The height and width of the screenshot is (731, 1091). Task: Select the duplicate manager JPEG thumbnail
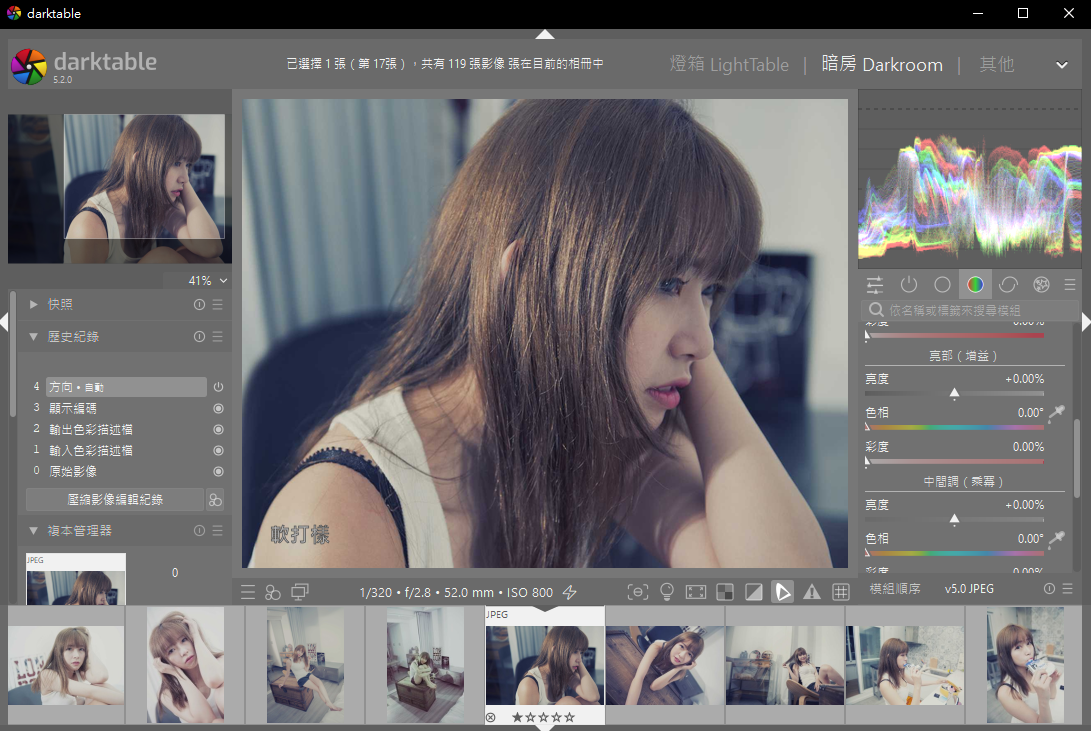coord(76,579)
